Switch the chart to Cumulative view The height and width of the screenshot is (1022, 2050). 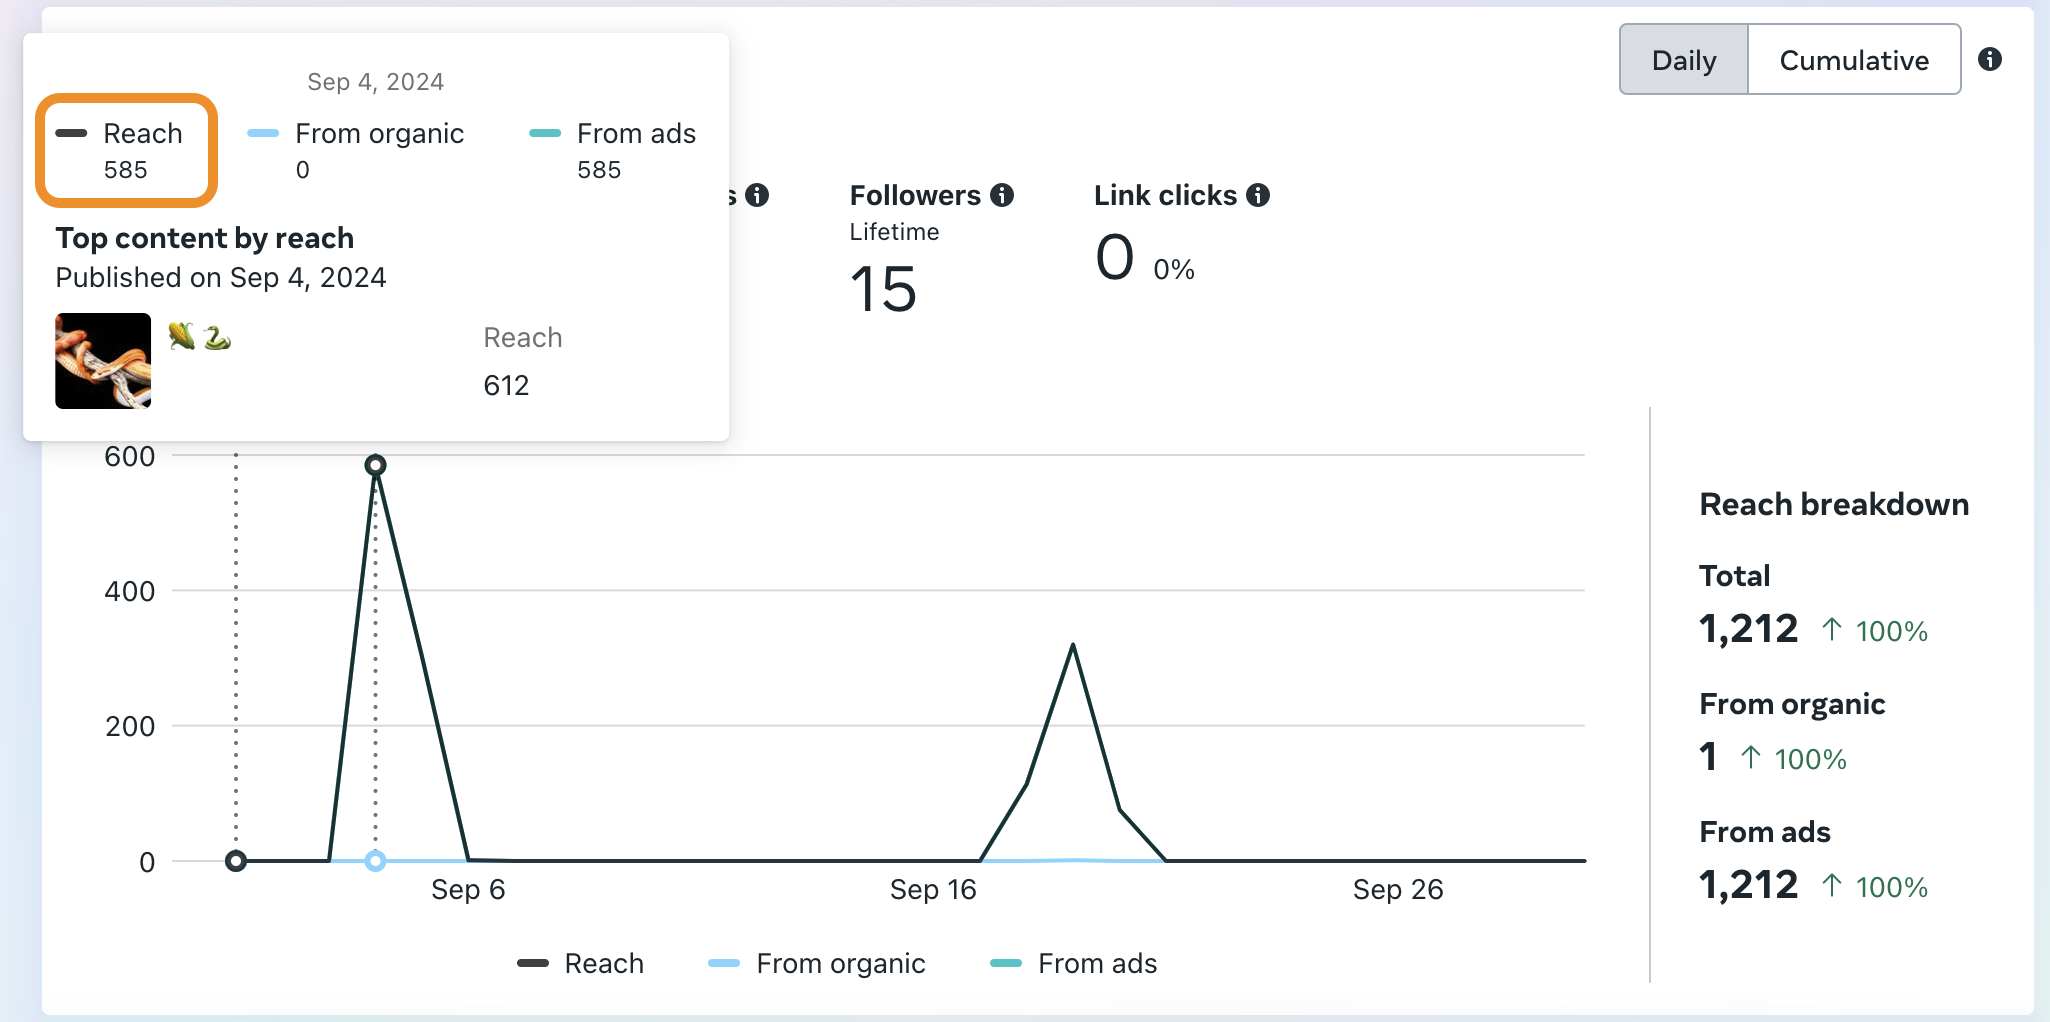[1854, 60]
